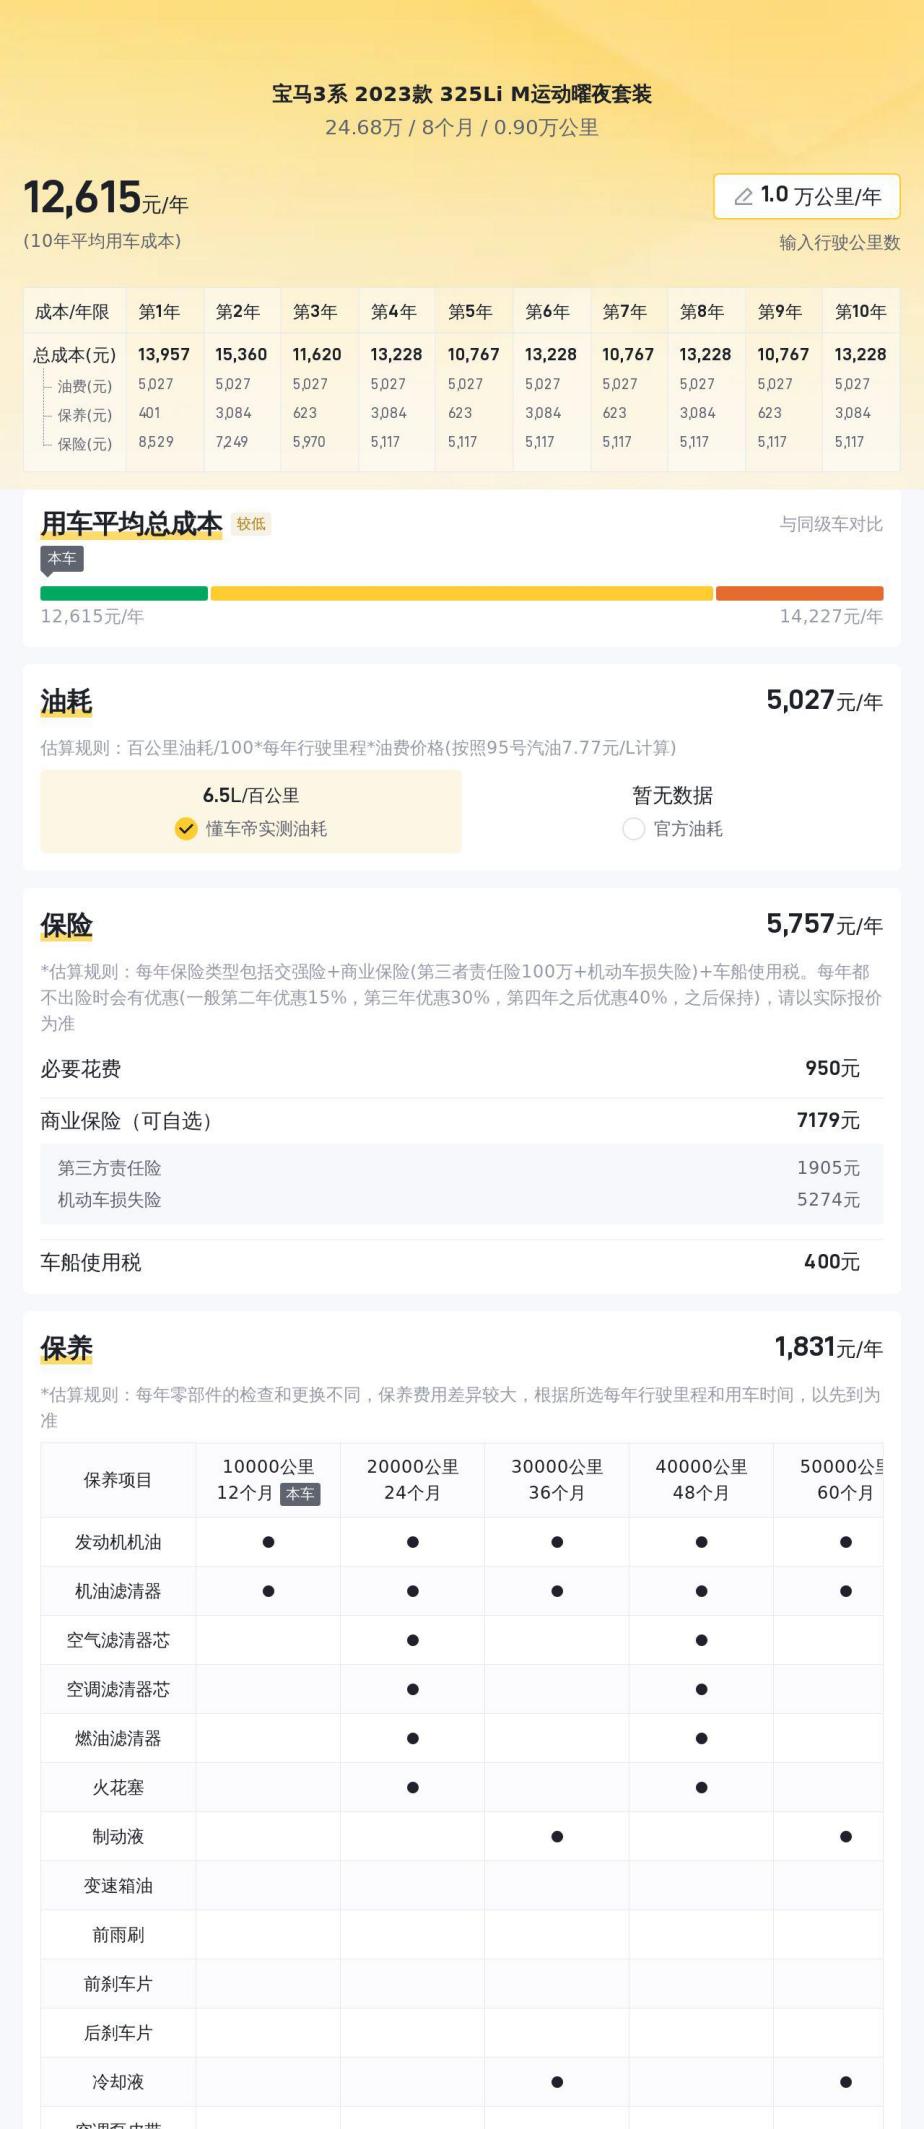Tap the 较低 cost level badge
Image resolution: width=924 pixels, height=2129 pixels.
[251, 524]
